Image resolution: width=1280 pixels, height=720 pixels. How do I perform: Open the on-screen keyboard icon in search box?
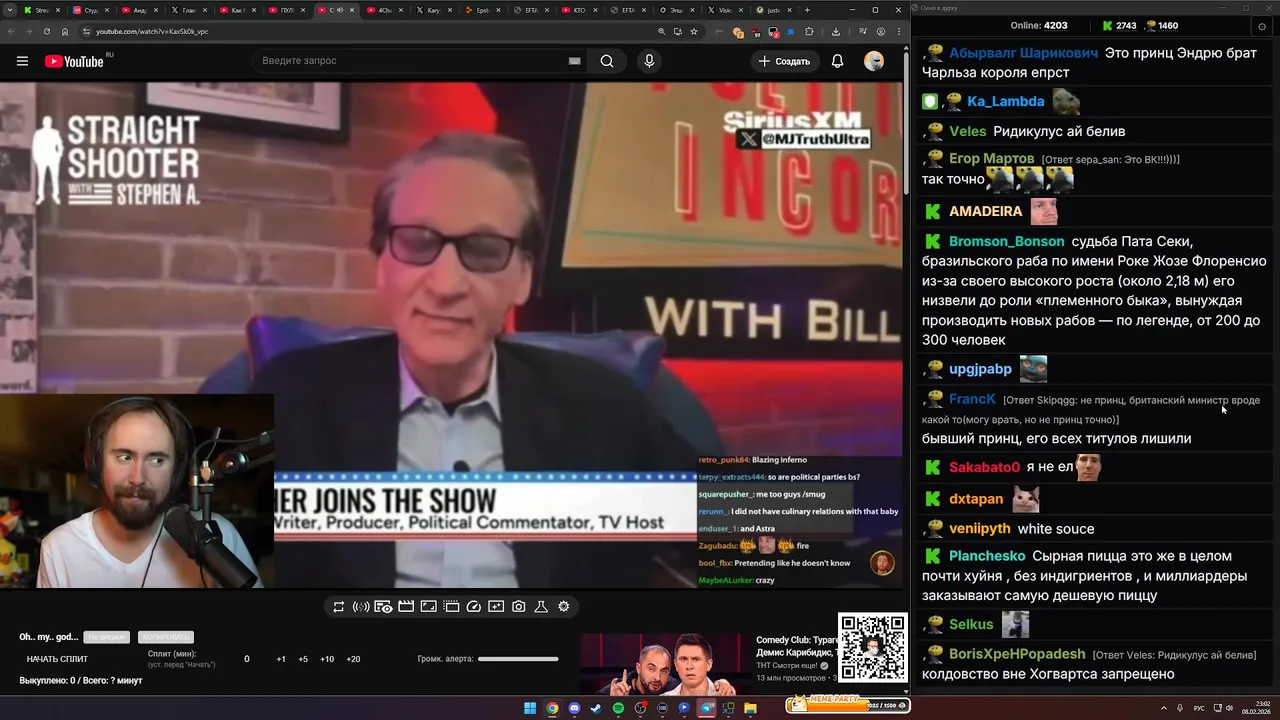[574, 61]
